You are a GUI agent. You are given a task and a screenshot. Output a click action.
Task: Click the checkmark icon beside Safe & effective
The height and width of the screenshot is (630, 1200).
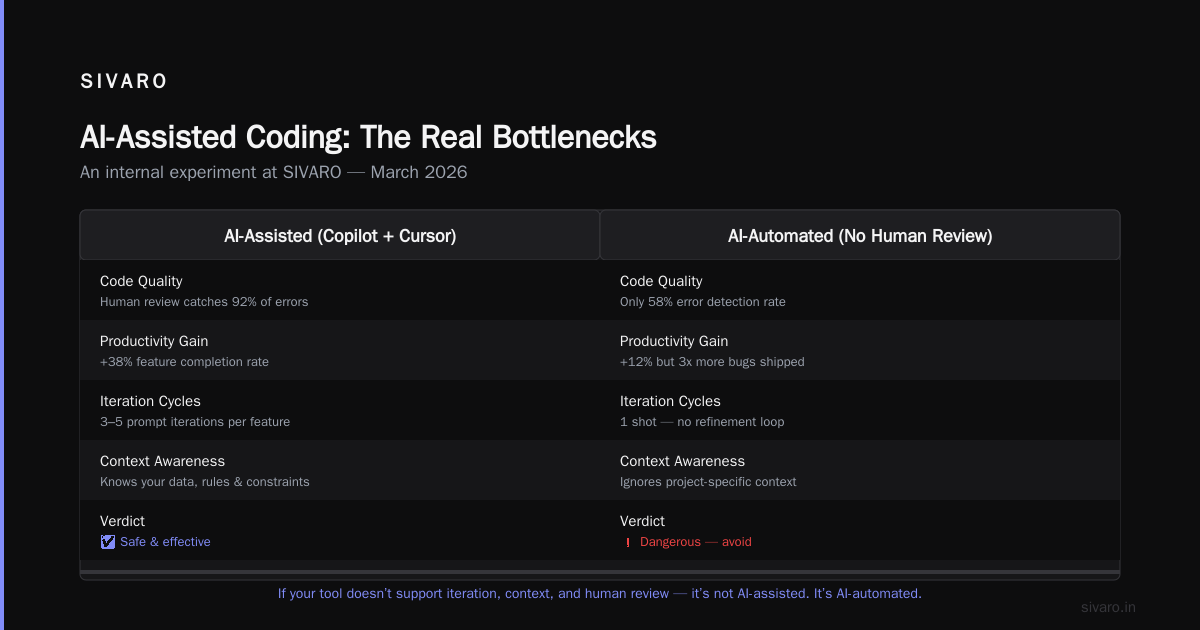(108, 542)
